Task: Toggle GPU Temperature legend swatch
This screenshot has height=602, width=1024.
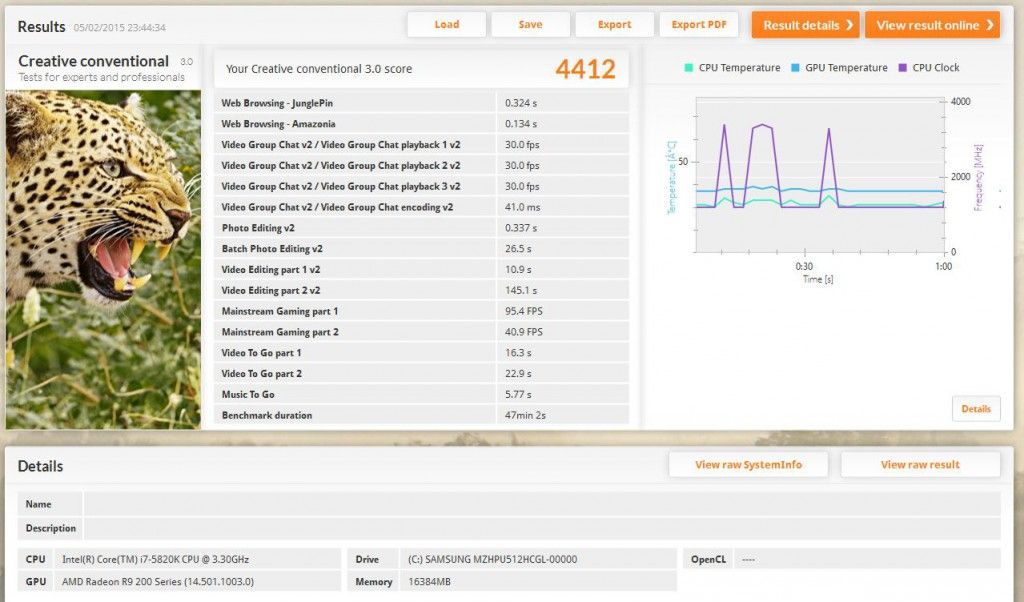Action: [x=795, y=67]
